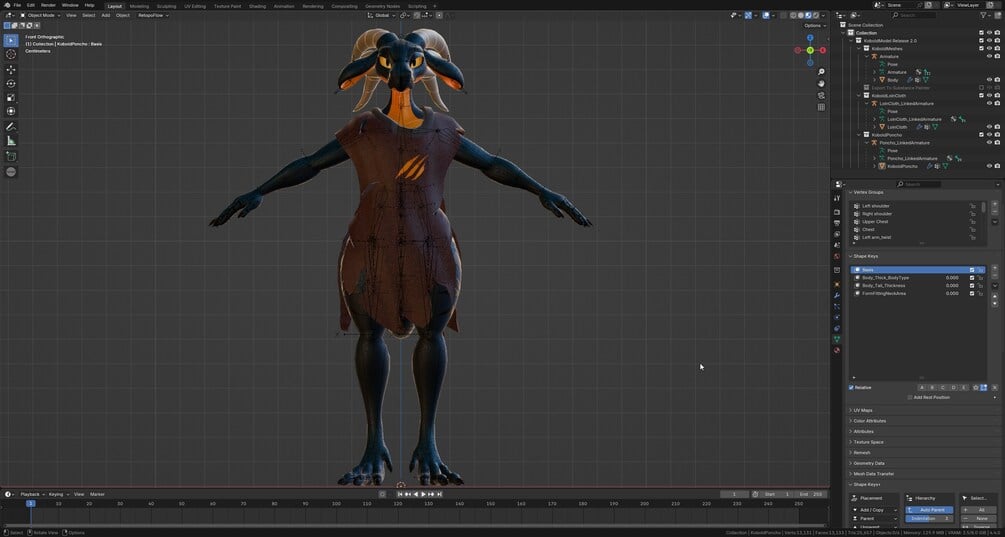Activate the Scale tool
The image size is (1005, 537).
(x=11, y=97)
